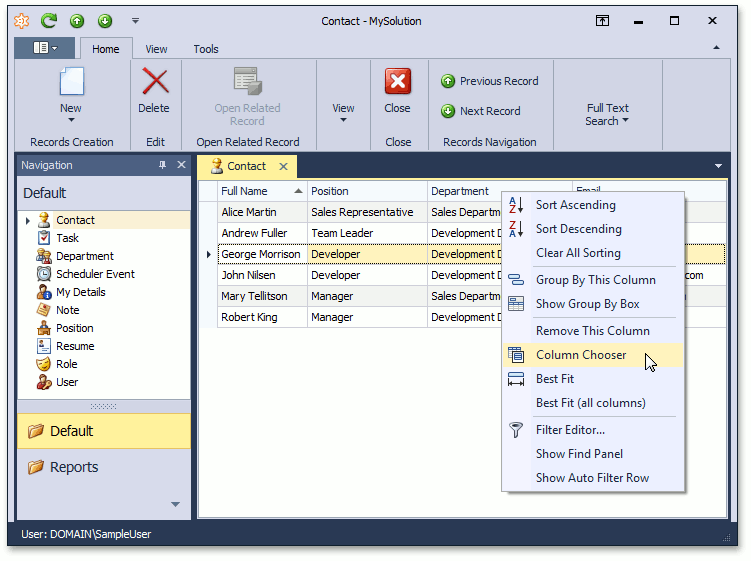The image size is (751, 561).
Task: Click the Note icon in navigation
Action: tap(44, 309)
